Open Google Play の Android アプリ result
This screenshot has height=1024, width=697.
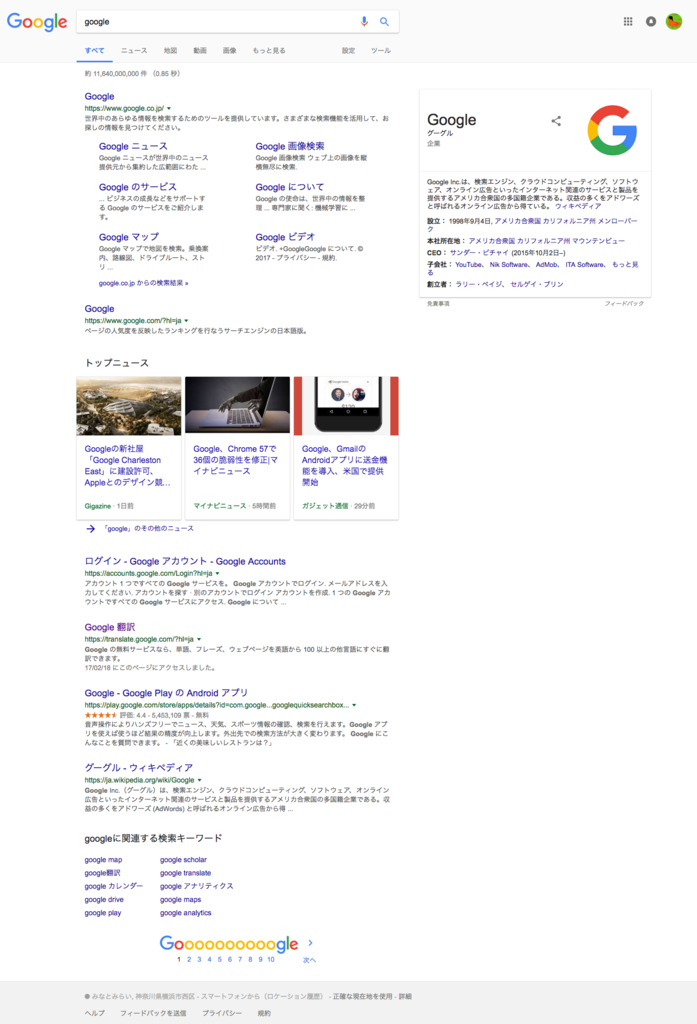tap(166, 694)
